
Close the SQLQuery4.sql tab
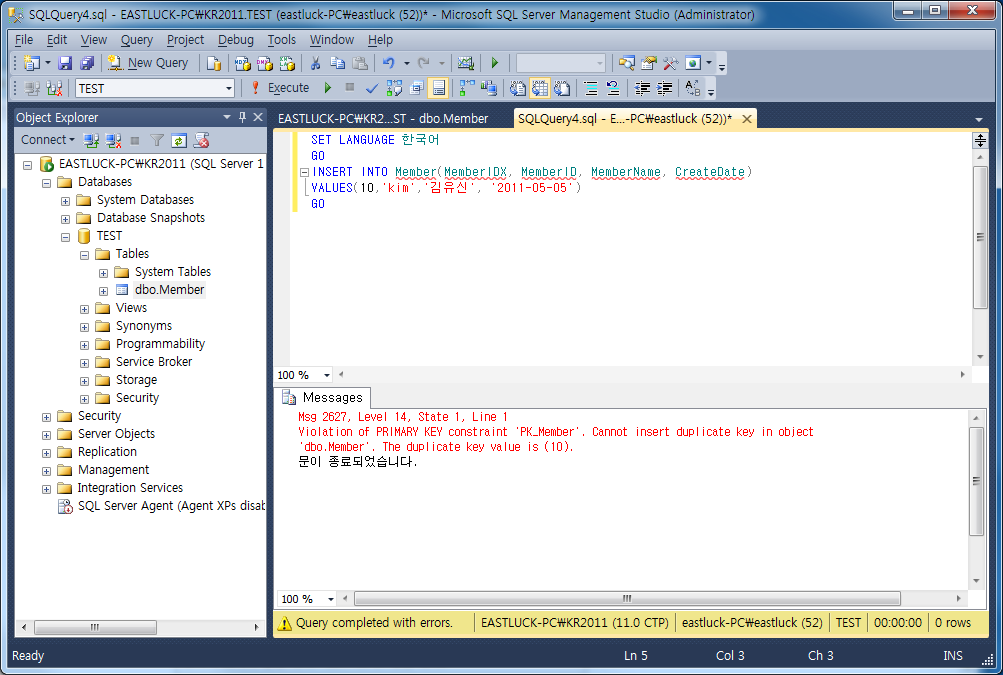click(746, 119)
